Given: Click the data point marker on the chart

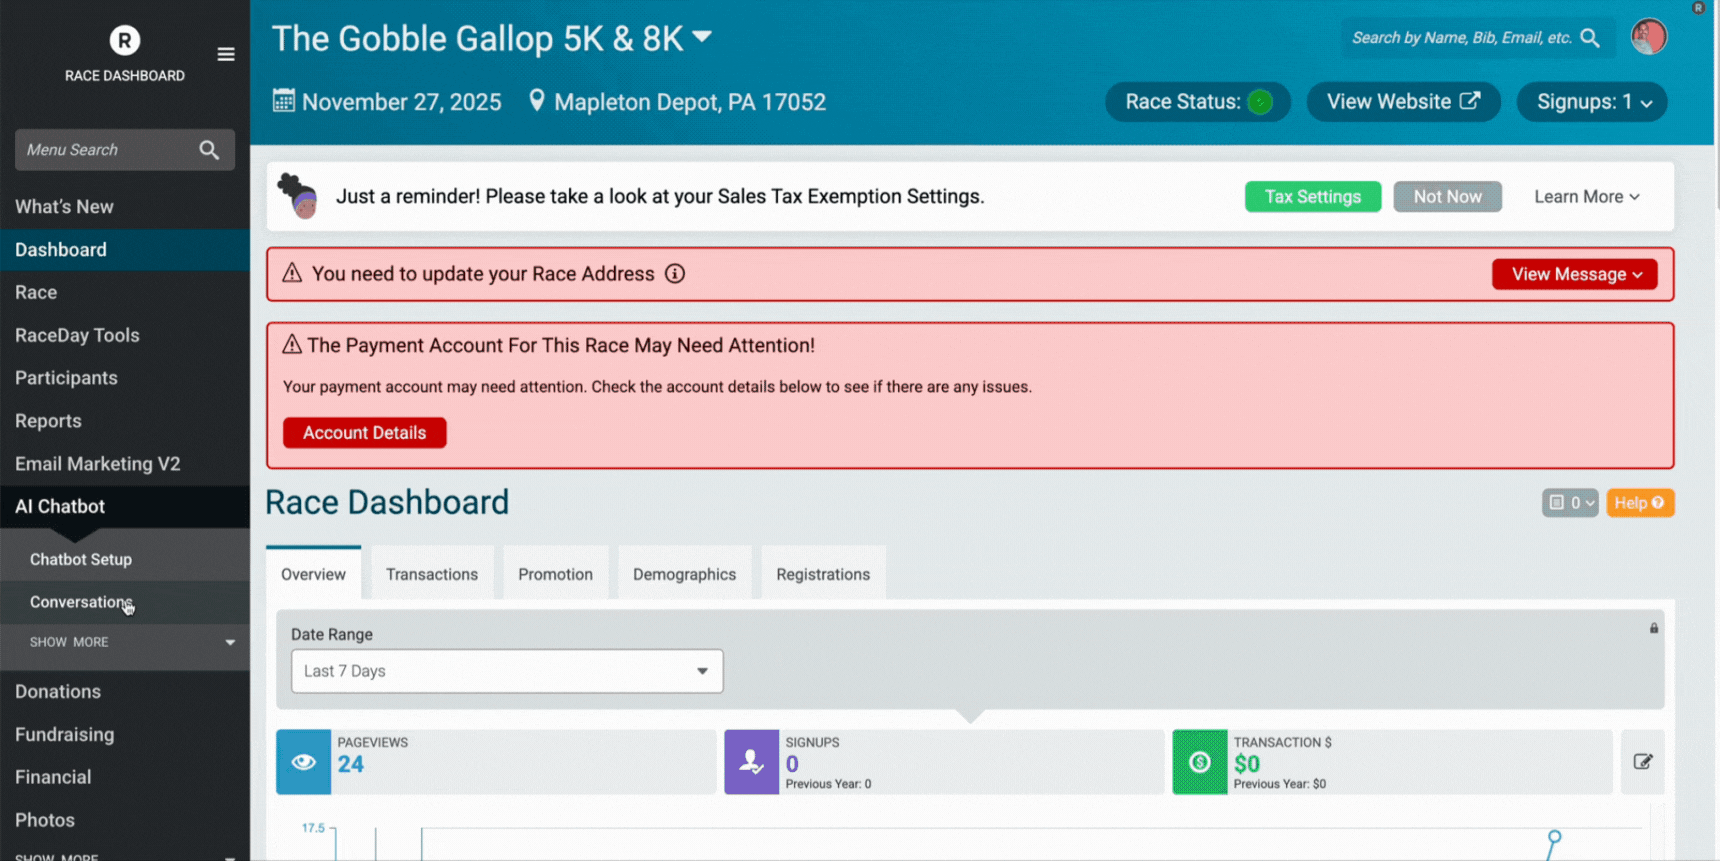Looking at the screenshot, I should pos(1554,836).
